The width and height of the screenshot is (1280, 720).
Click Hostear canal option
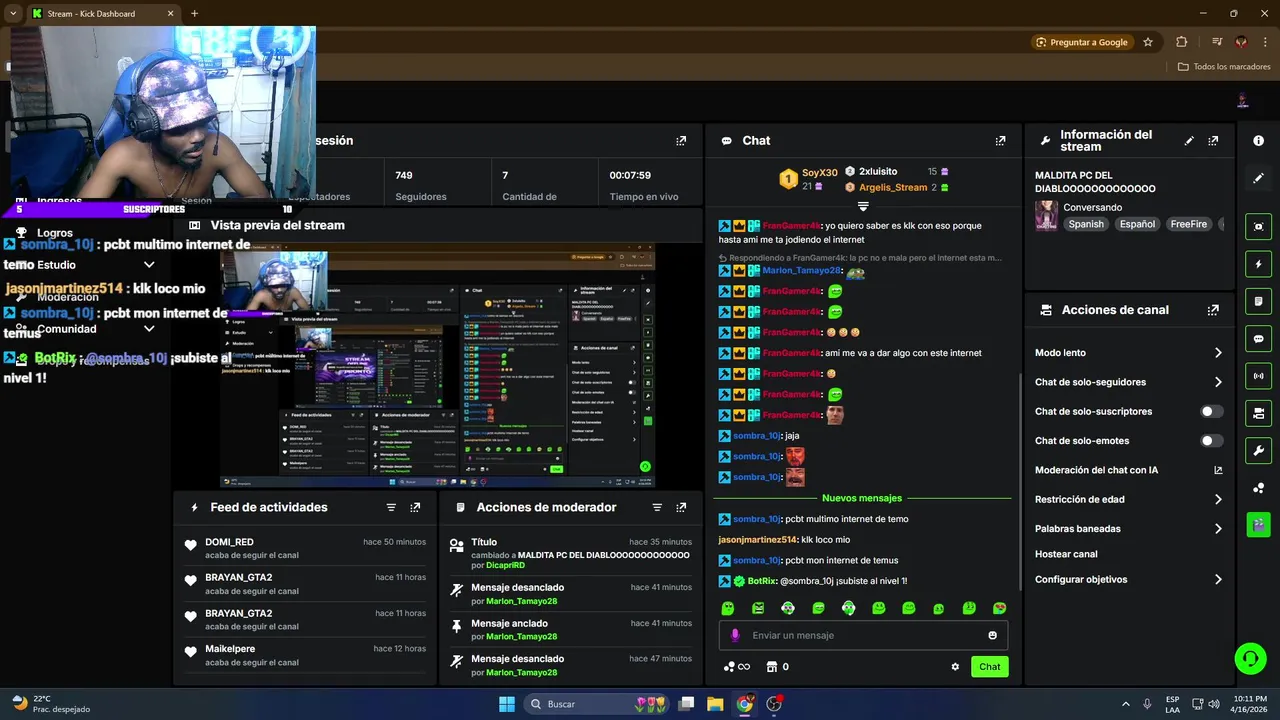[x=1066, y=554]
